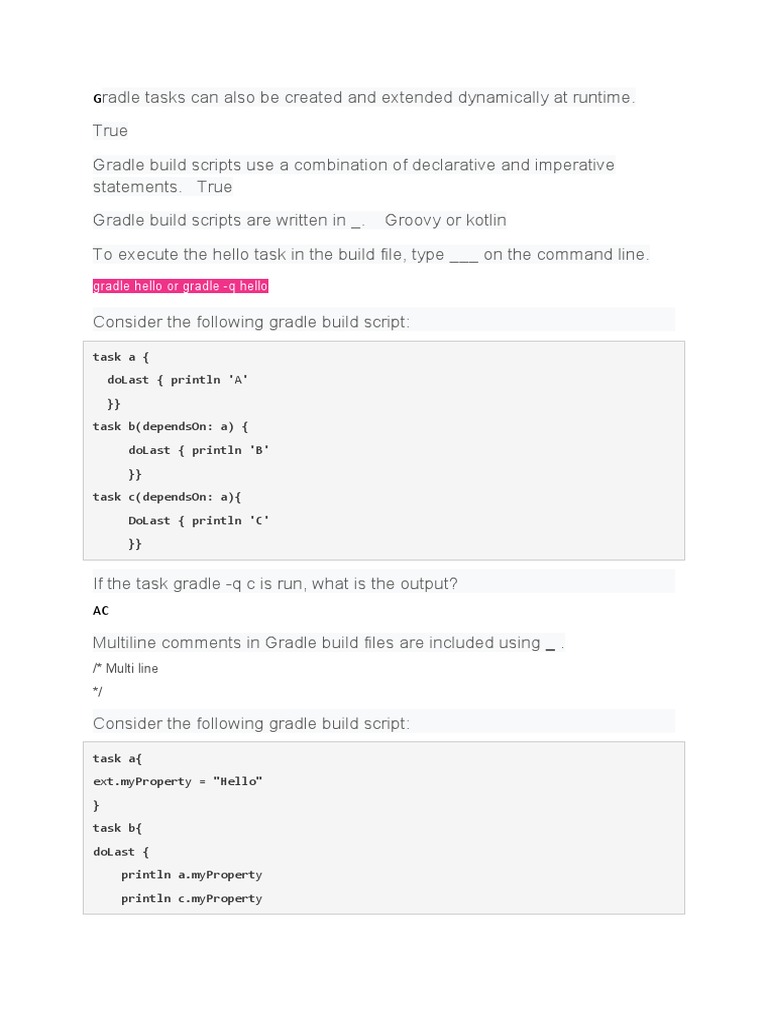Screen dimensions: 768x1024
Task: Click the "println c.myProperty" code line
Action: coord(191,898)
